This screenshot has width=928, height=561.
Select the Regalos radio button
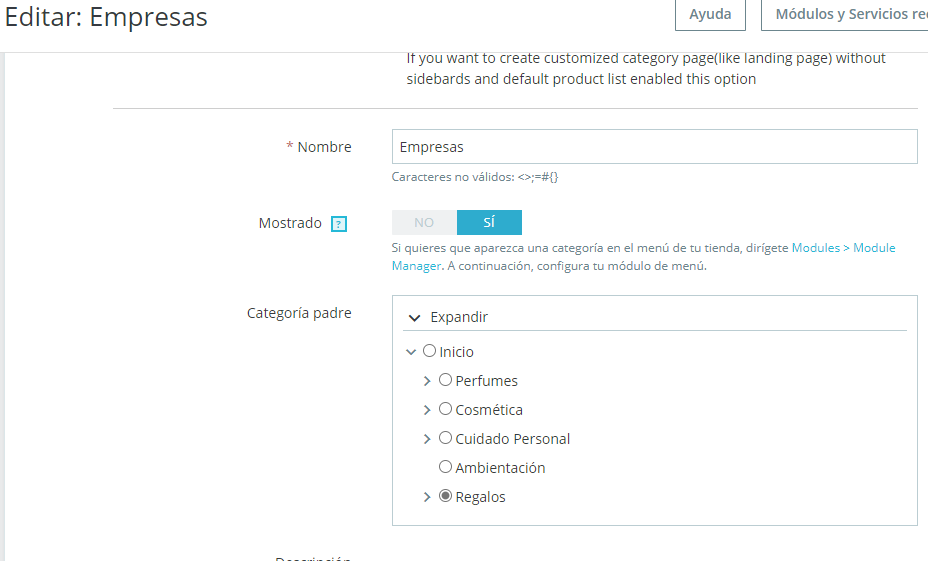pyautogui.click(x=446, y=496)
